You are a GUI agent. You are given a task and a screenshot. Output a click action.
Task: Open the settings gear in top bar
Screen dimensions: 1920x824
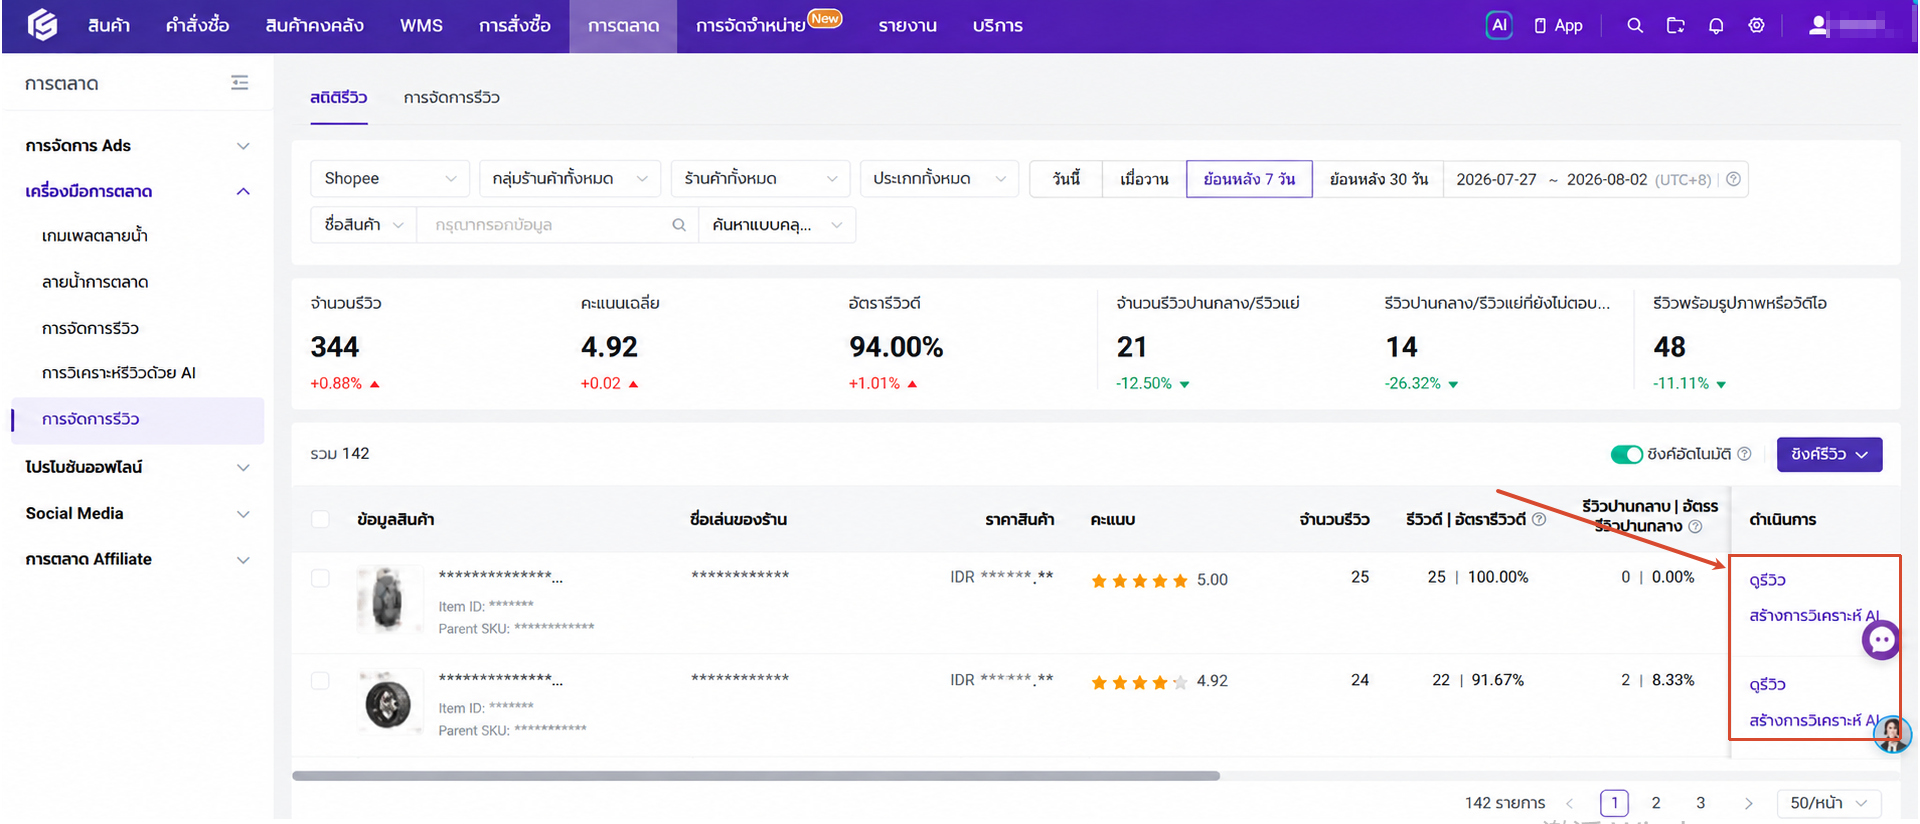point(1756,25)
